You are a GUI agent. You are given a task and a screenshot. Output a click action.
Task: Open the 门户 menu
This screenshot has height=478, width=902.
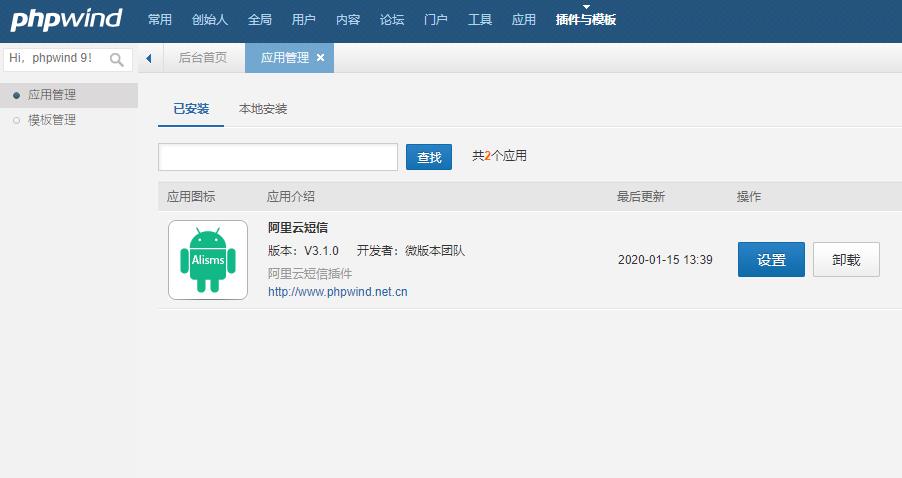435,20
